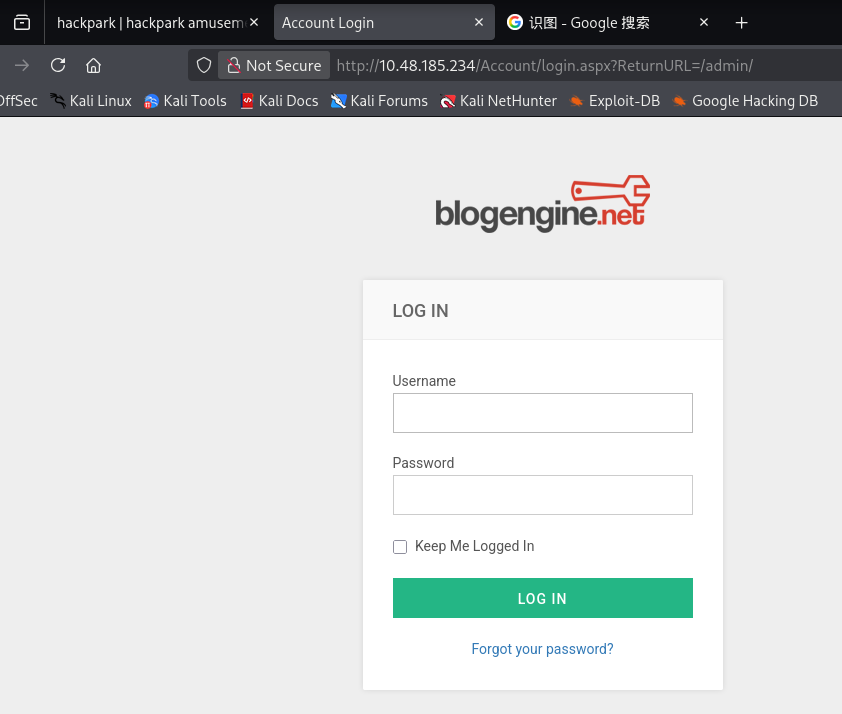
Task: Open the tab list icon at top-left
Action: 22,22
